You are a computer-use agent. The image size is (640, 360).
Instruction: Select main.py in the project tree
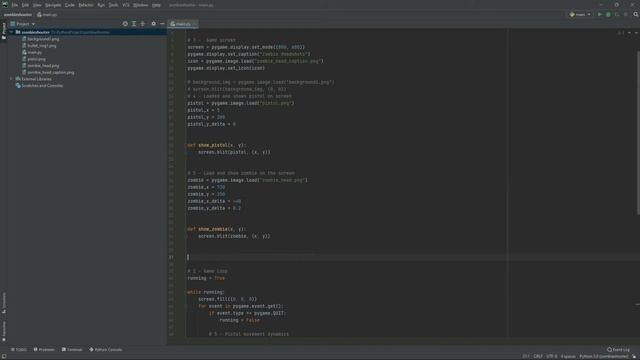click(35, 53)
